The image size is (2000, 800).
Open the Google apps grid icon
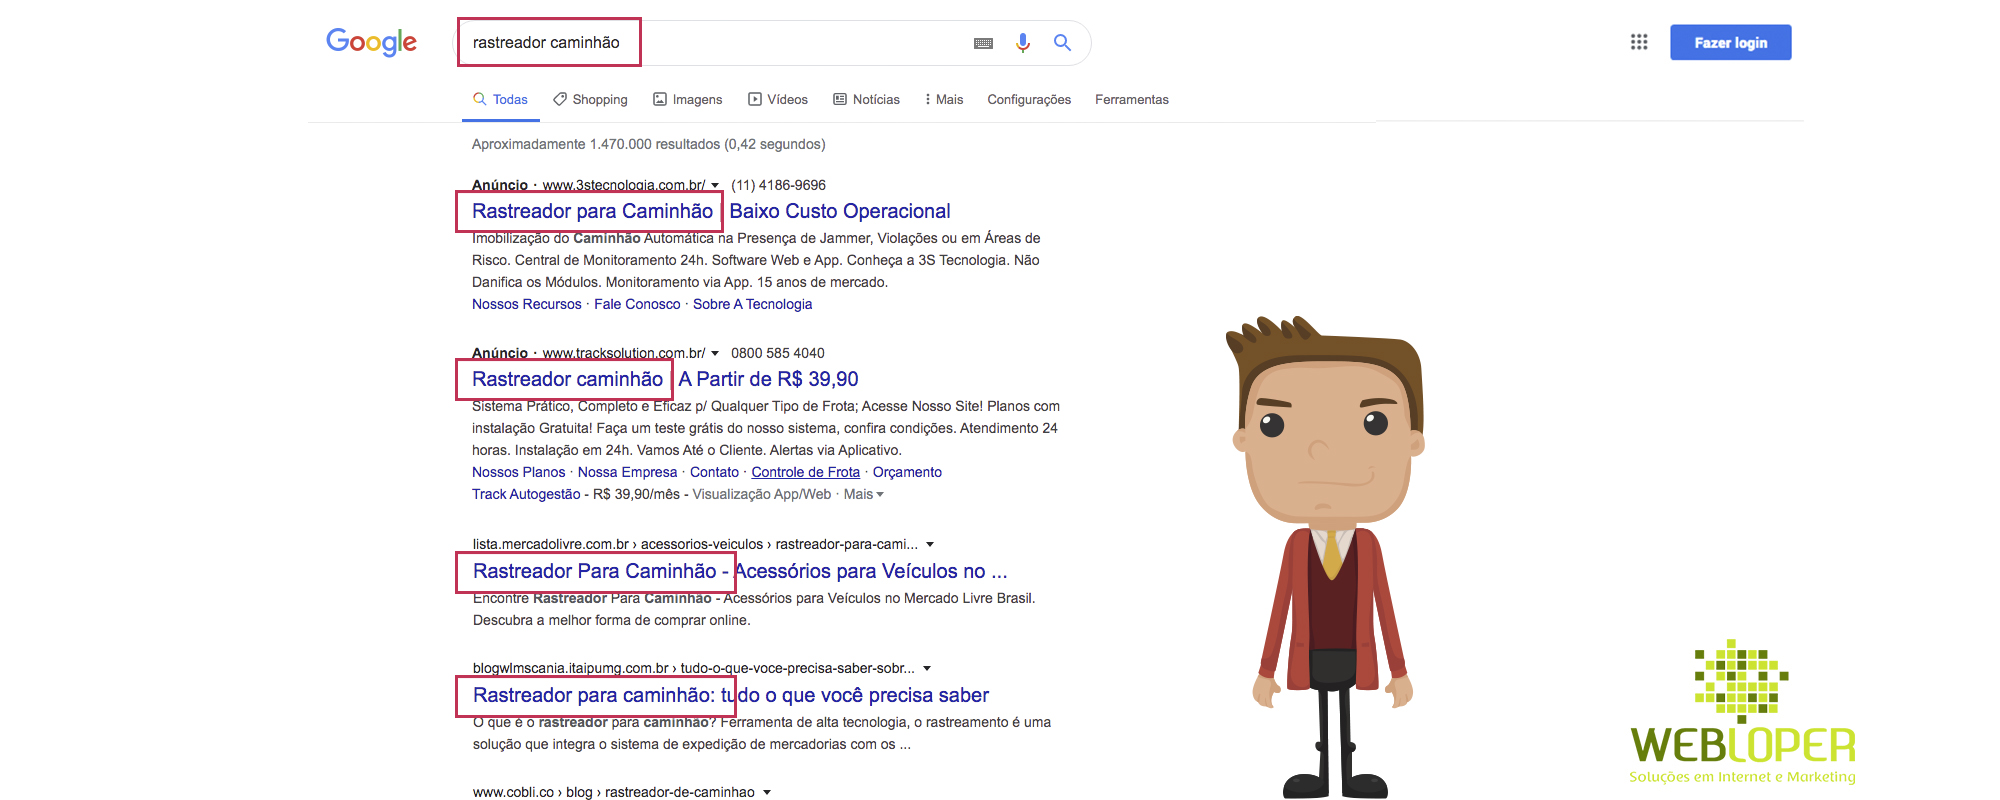point(1639,42)
